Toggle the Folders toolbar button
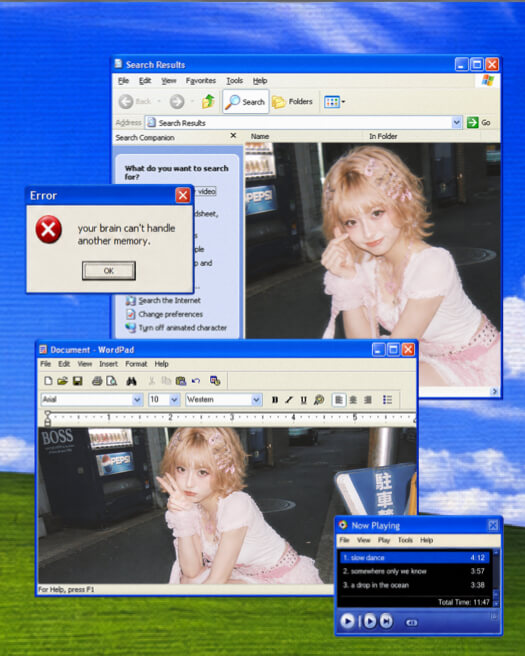Screen dimensions: 525x657 pos(292,102)
